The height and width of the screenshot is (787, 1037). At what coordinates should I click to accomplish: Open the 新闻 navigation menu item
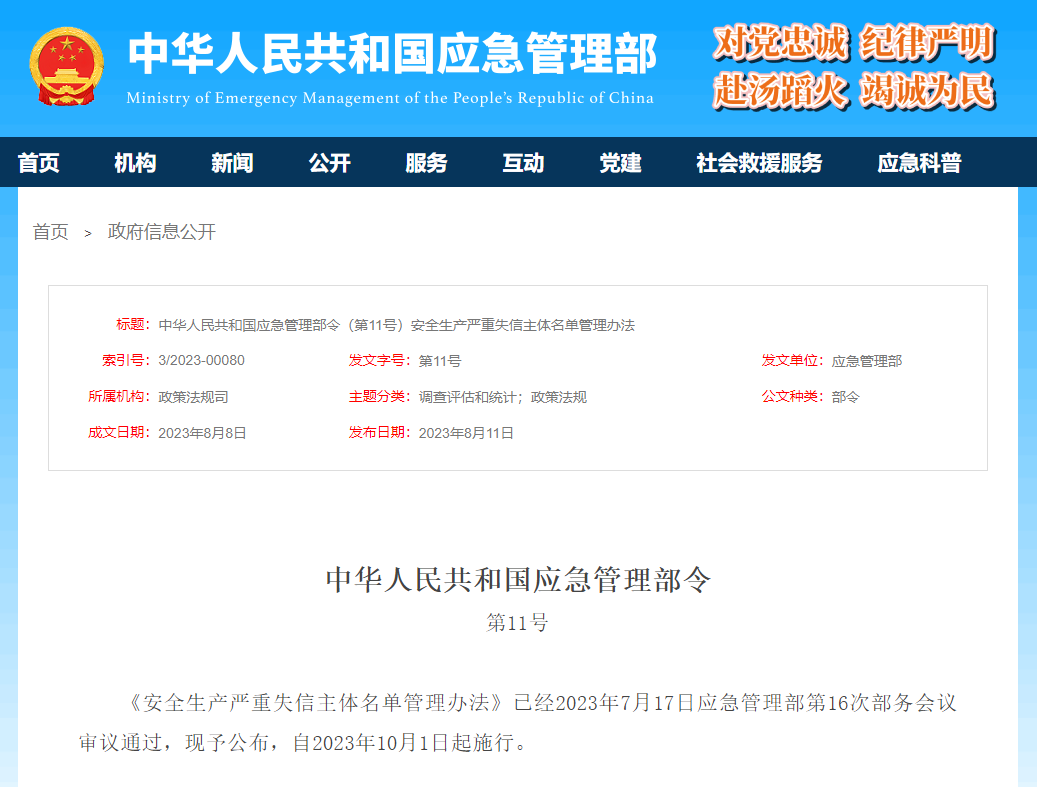pos(233,163)
